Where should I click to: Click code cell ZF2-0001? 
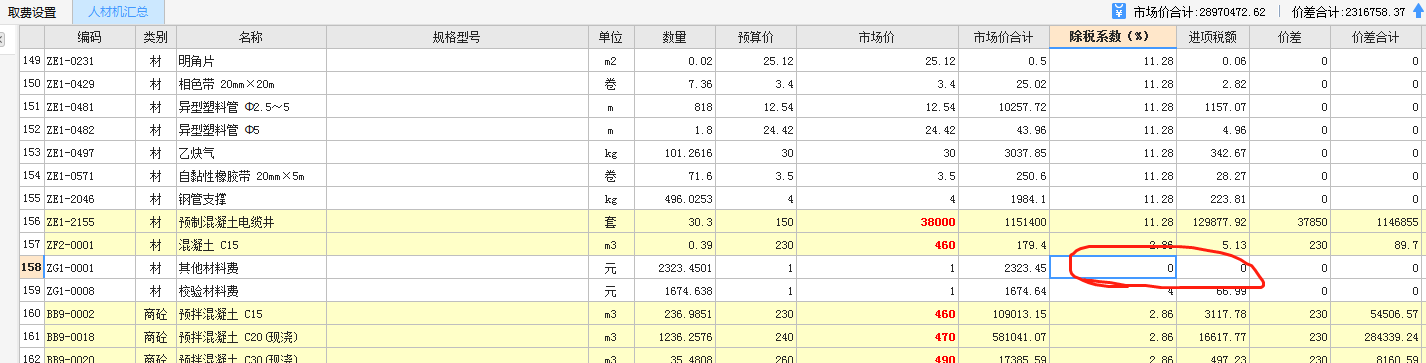tap(89, 245)
